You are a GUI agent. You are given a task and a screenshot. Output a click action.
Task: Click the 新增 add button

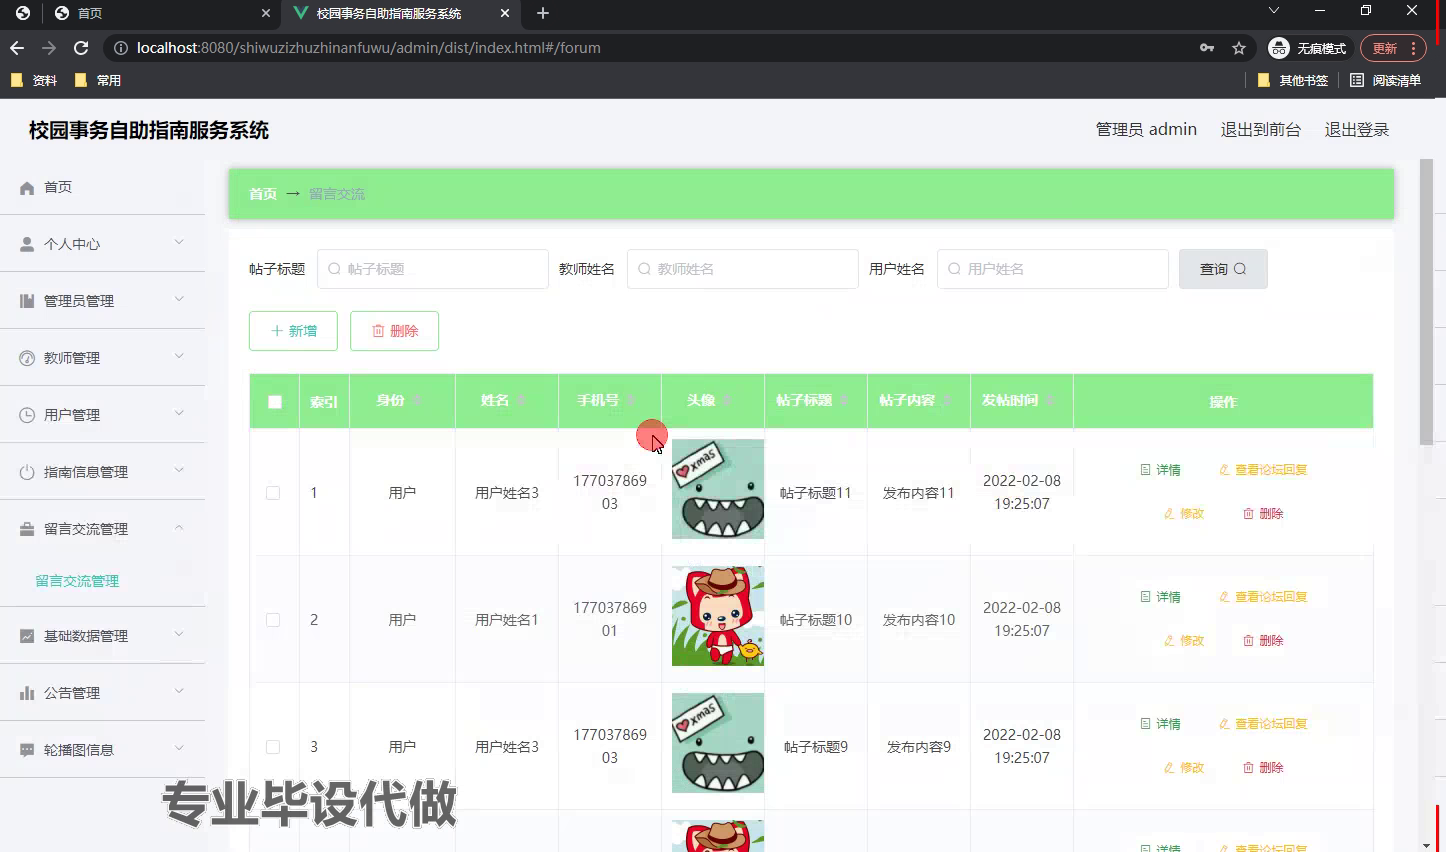click(x=293, y=331)
